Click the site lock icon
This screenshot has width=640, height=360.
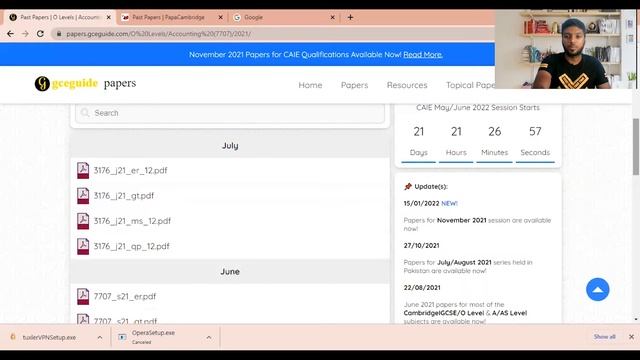(59, 34)
